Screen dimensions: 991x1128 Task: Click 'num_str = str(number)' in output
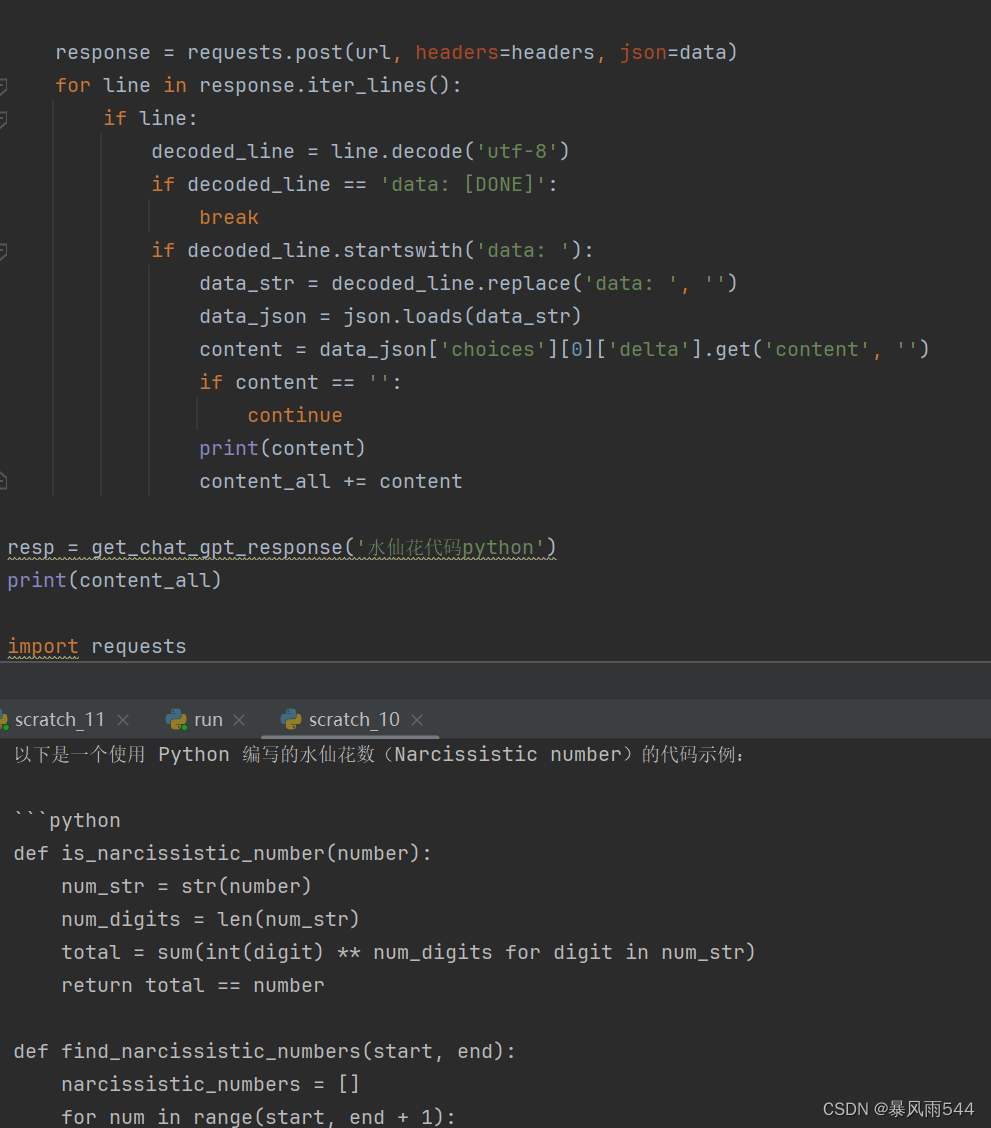(x=186, y=886)
